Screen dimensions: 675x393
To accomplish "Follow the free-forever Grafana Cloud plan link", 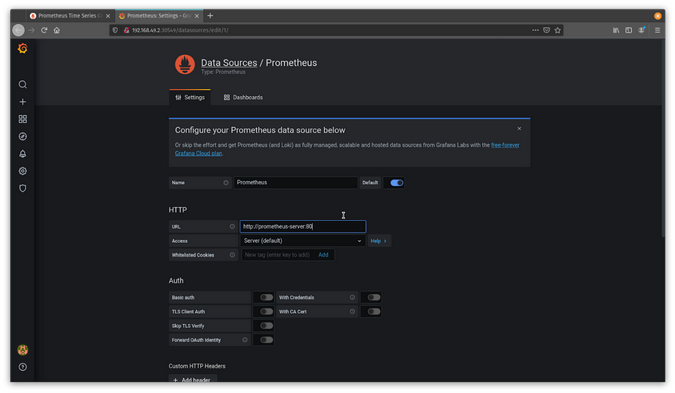I will pyautogui.click(x=347, y=149).
